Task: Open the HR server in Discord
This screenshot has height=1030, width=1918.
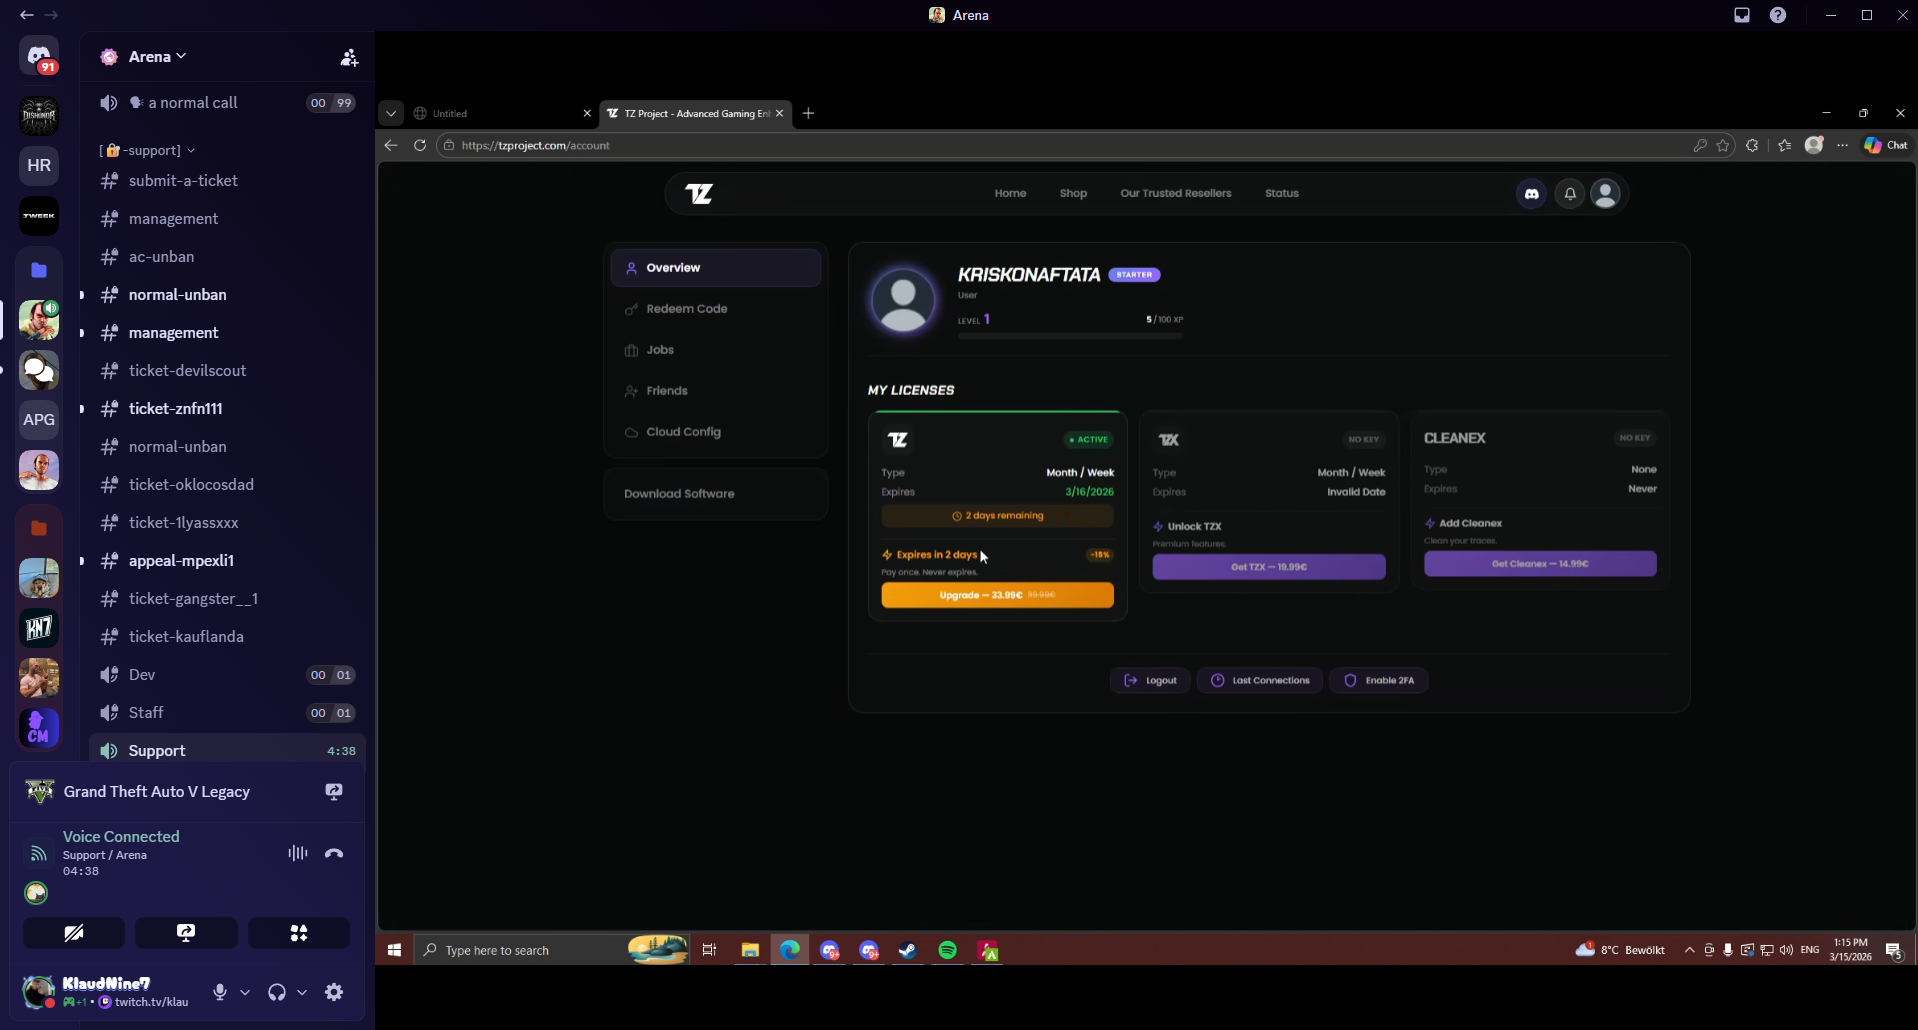Action: coord(39,165)
